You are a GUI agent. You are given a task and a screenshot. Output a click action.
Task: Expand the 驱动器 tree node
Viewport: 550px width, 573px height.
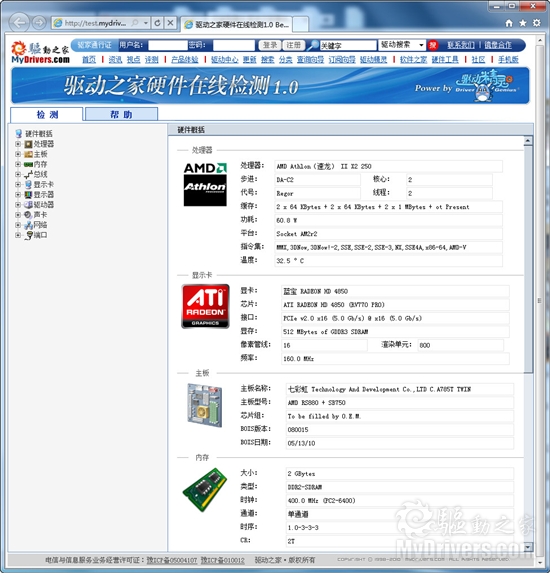click(18, 205)
